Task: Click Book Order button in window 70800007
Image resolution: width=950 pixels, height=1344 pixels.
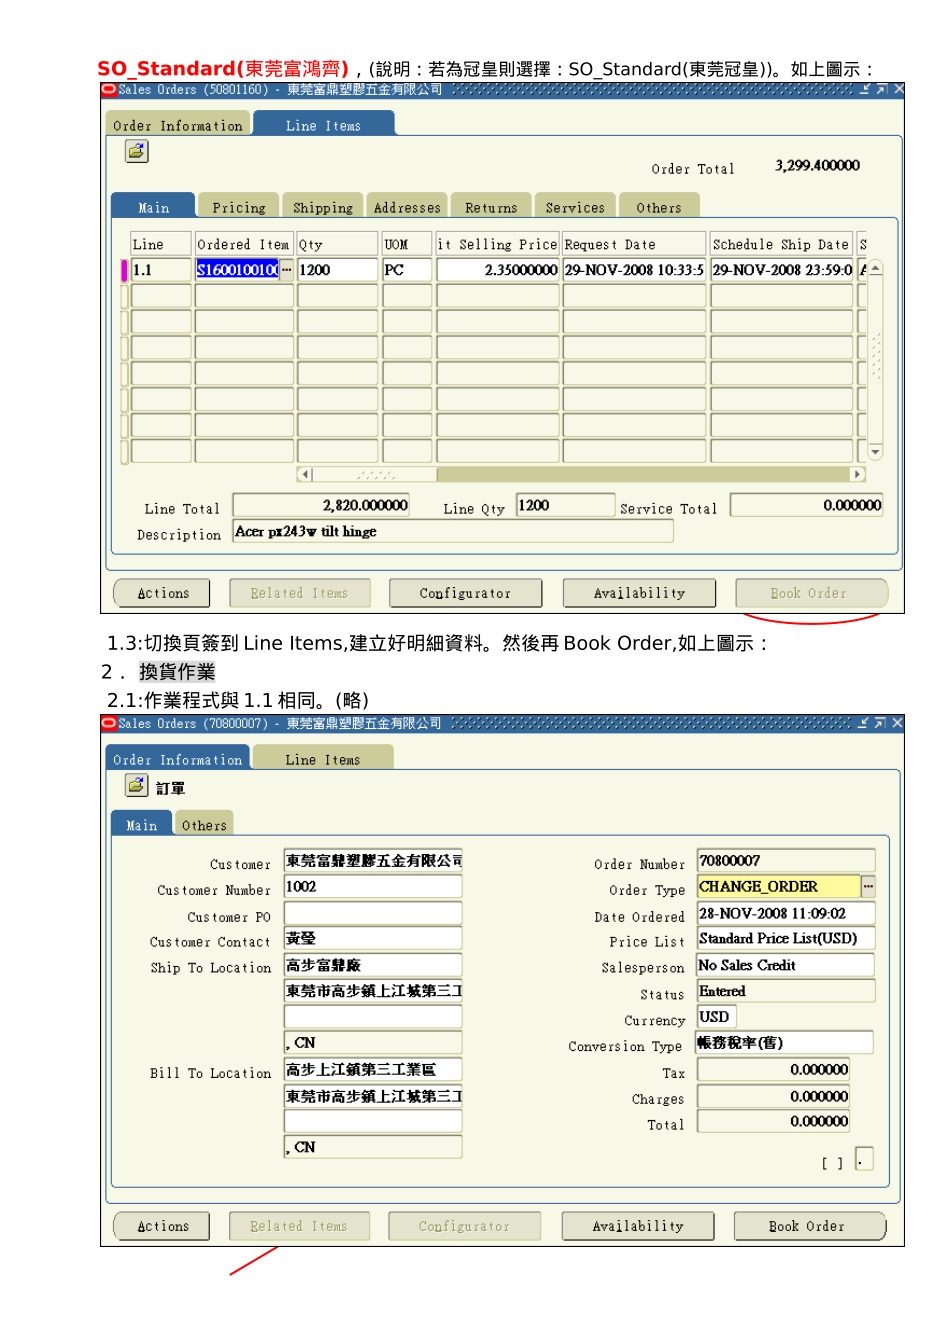Action: pyautogui.click(x=809, y=1226)
